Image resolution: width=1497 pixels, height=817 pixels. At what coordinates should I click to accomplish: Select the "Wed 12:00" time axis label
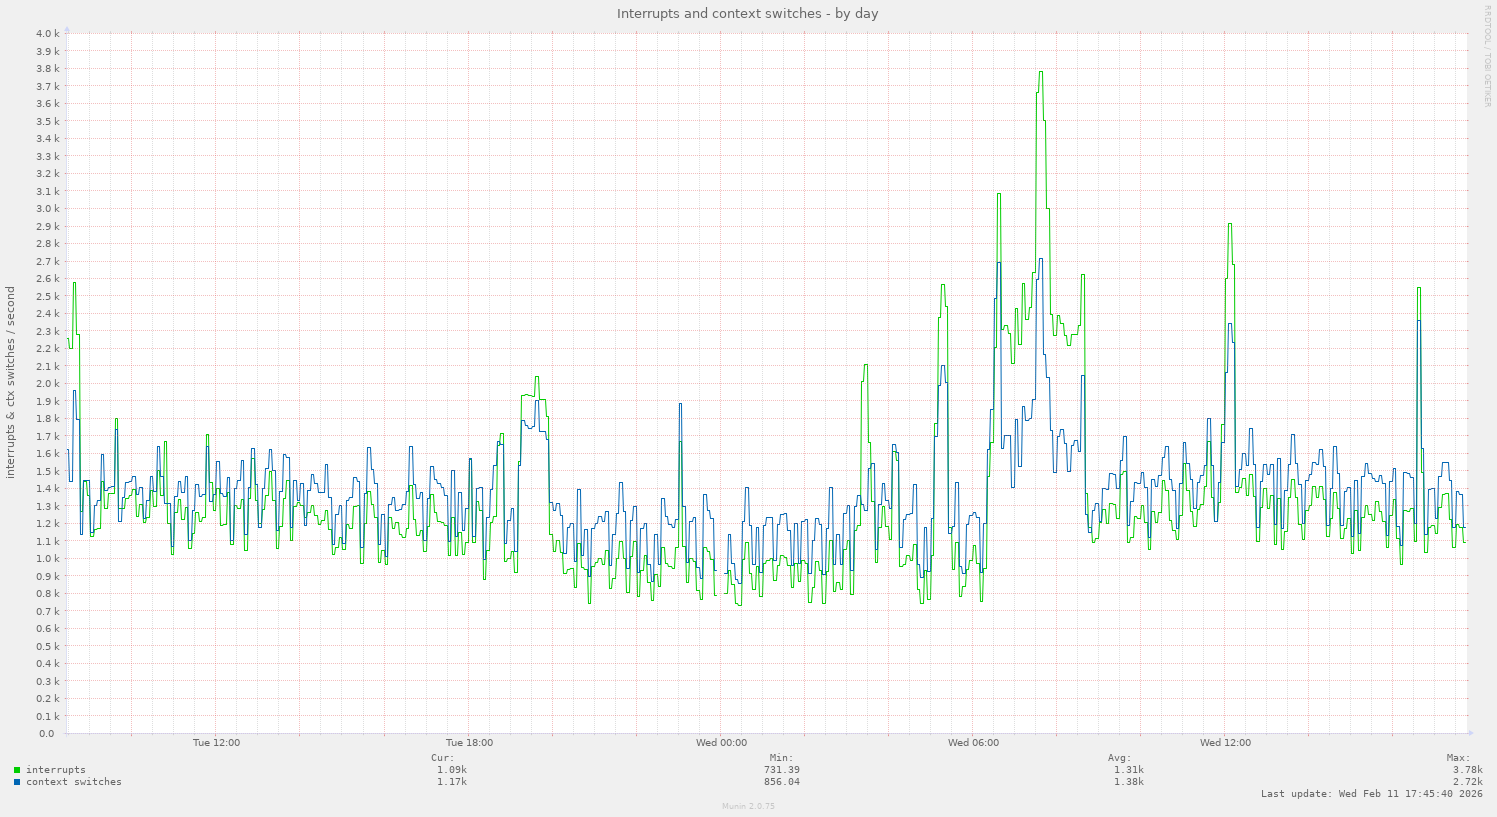click(1225, 743)
